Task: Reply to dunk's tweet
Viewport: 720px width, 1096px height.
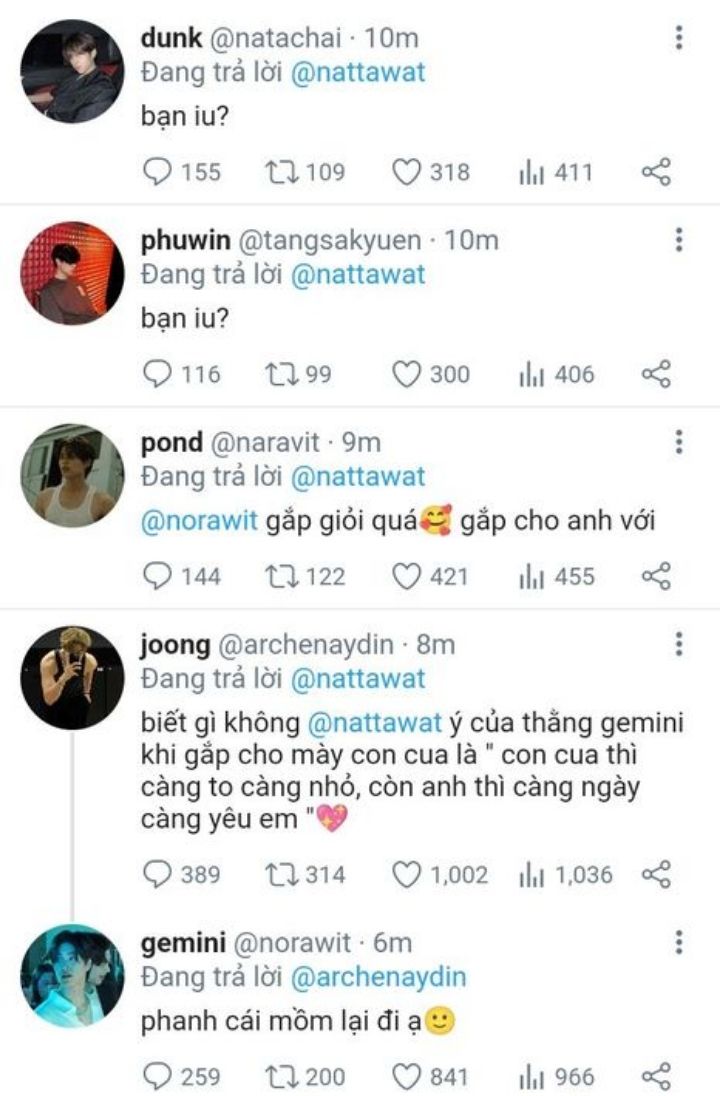Action: point(159,172)
